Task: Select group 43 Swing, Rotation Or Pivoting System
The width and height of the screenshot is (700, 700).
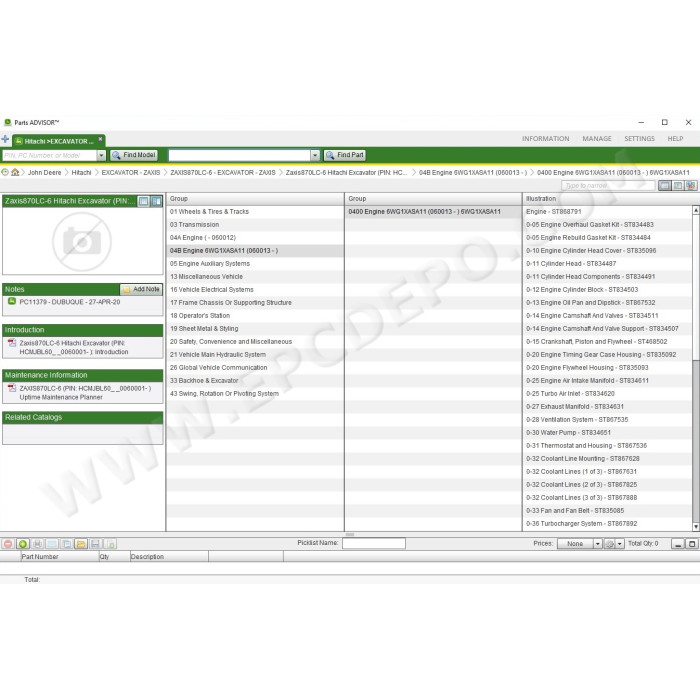Action: (255, 393)
